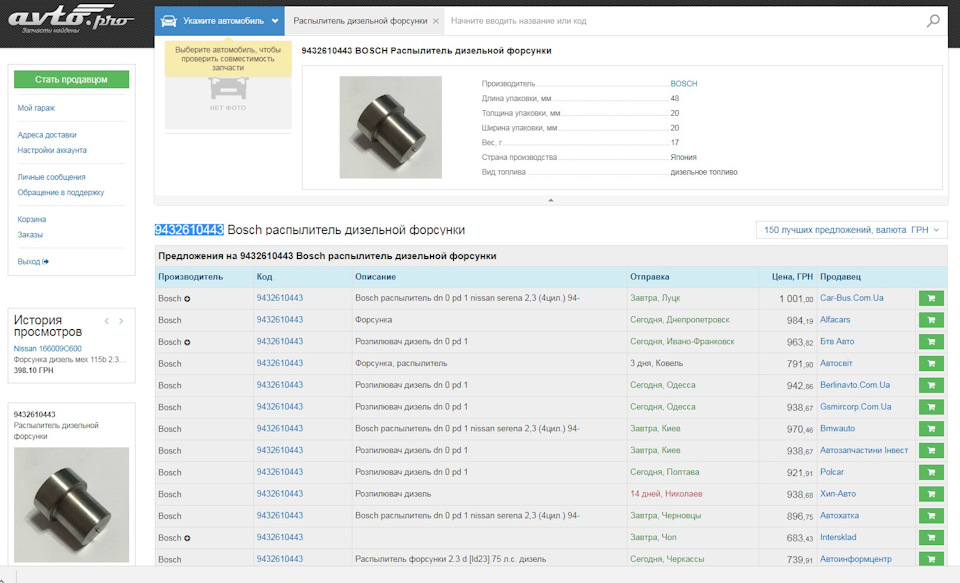Image resolution: width=960 pixels, height=583 pixels.
Task: Click the price 984,19 cell
Action: [800, 320]
